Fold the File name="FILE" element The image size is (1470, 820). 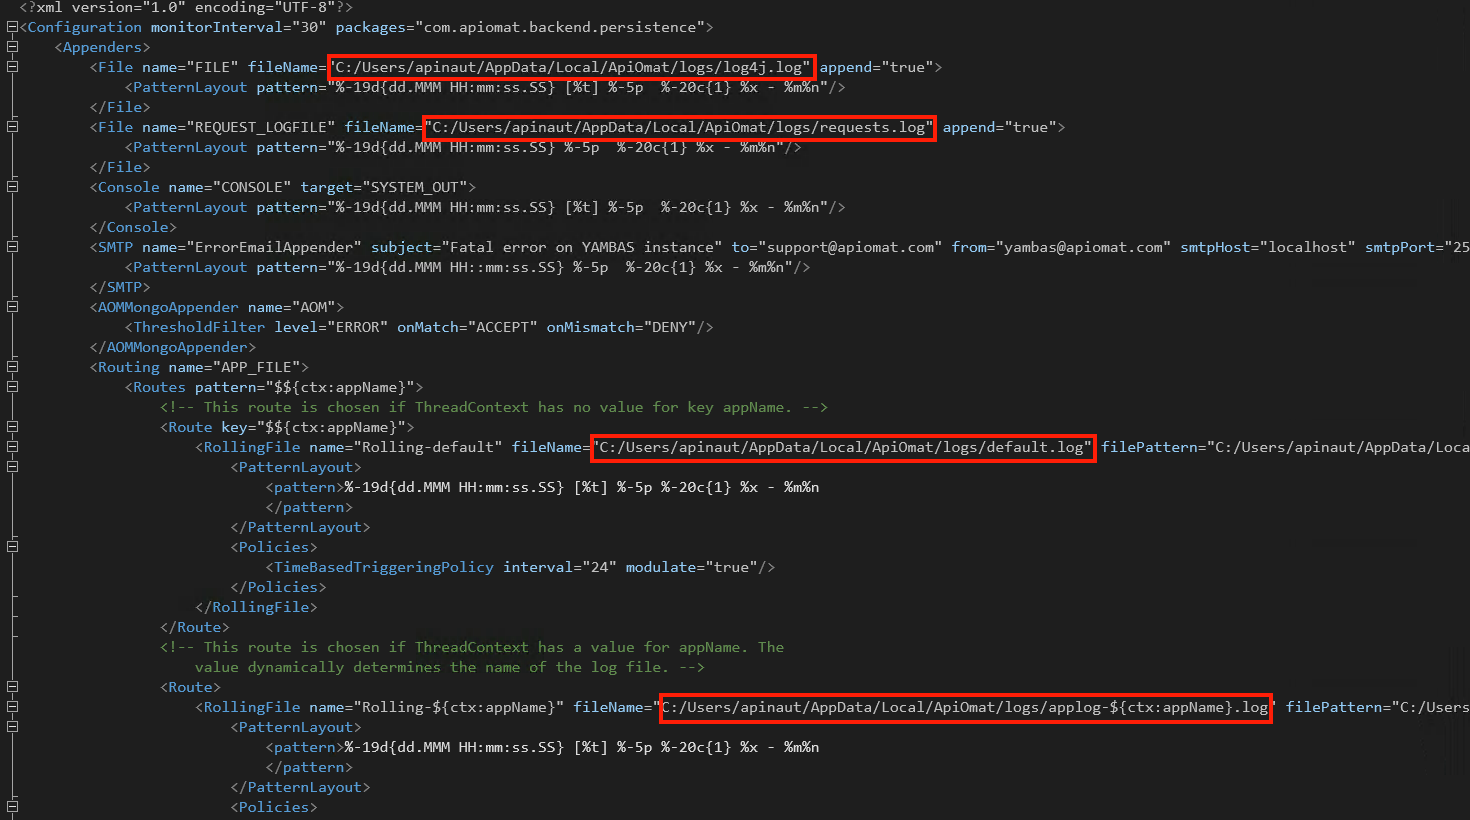[x=12, y=67]
